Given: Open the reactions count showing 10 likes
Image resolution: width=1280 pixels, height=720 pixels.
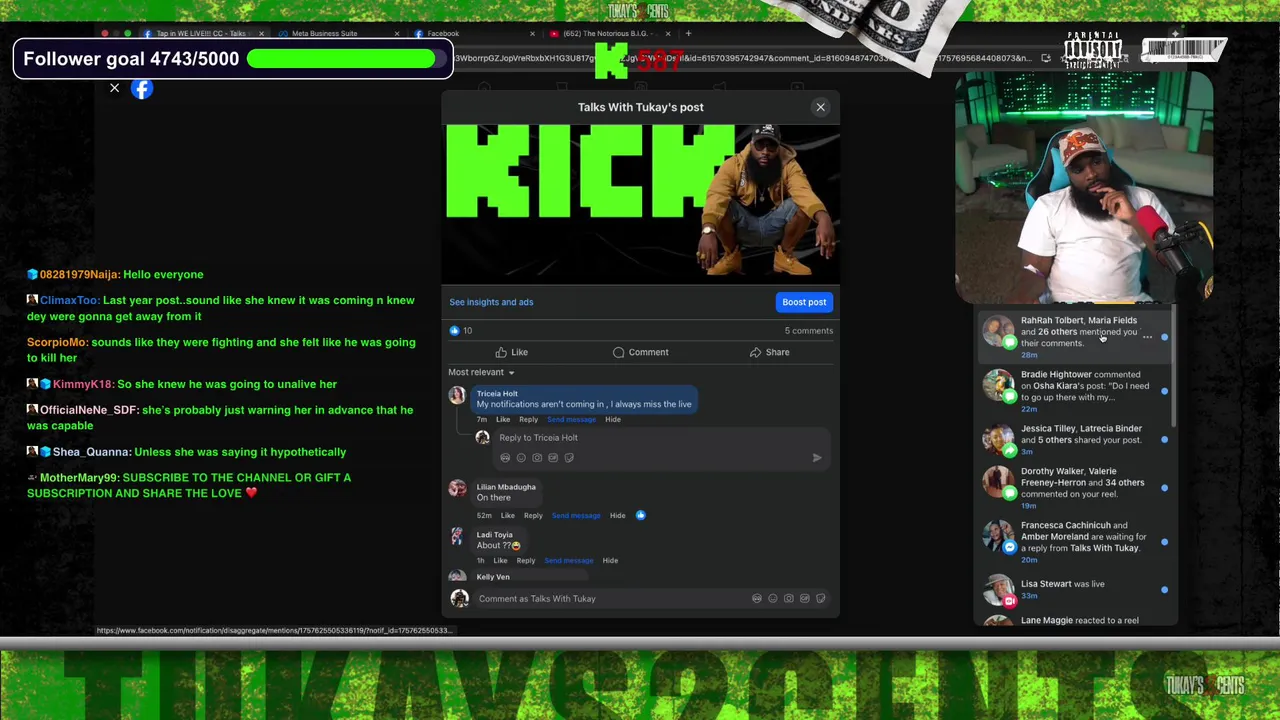Looking at the screenshot, I should click(x=461, y=331).
